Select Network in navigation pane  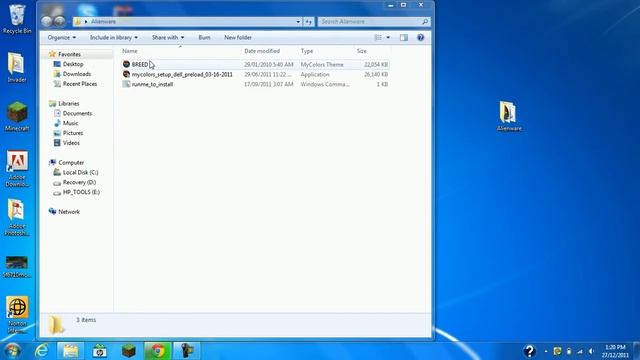pos(69,212)
